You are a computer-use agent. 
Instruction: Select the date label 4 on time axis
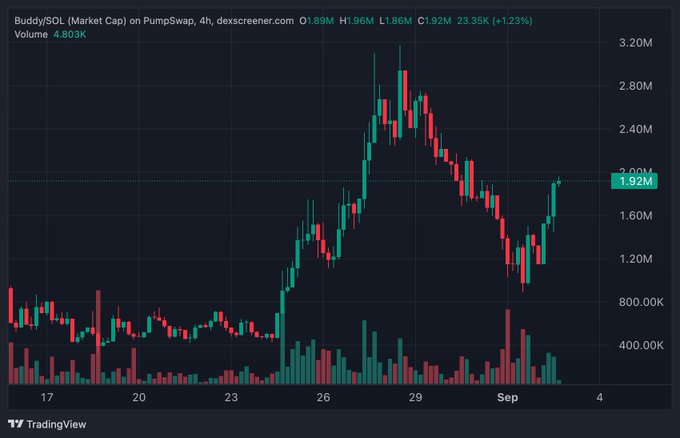click(600, 397)
